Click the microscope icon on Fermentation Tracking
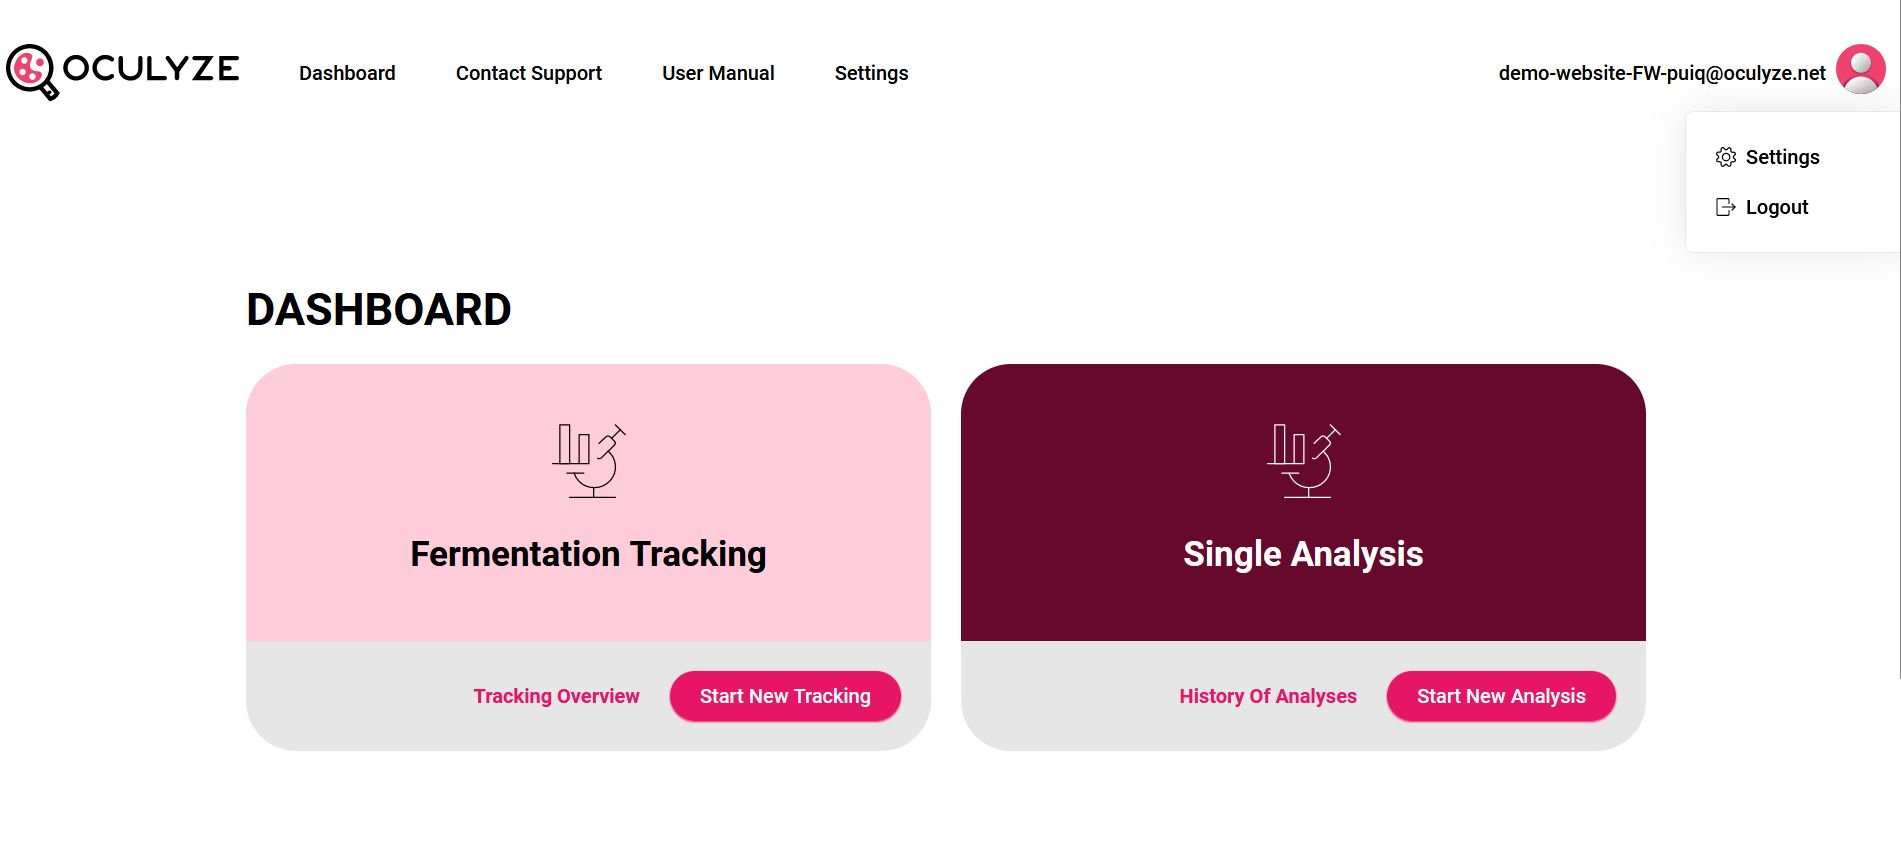 [x=589, y=461]
